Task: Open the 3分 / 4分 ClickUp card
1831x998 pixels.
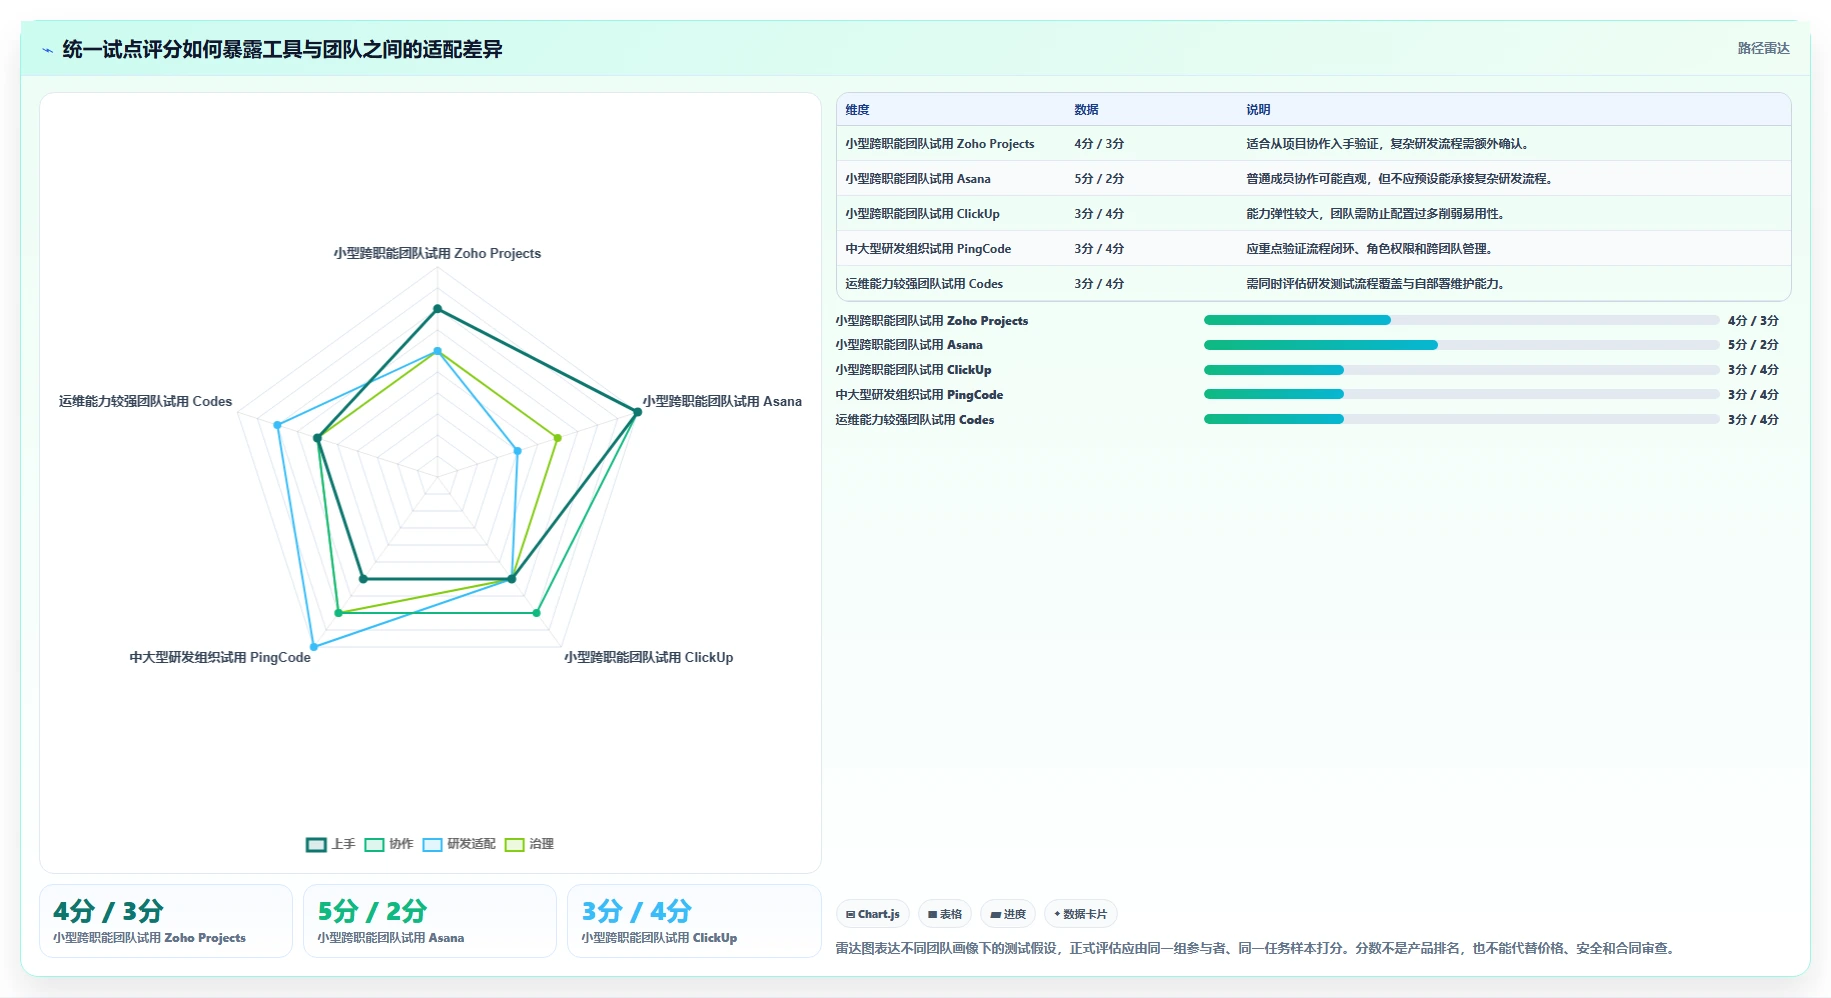Action: 694,921
